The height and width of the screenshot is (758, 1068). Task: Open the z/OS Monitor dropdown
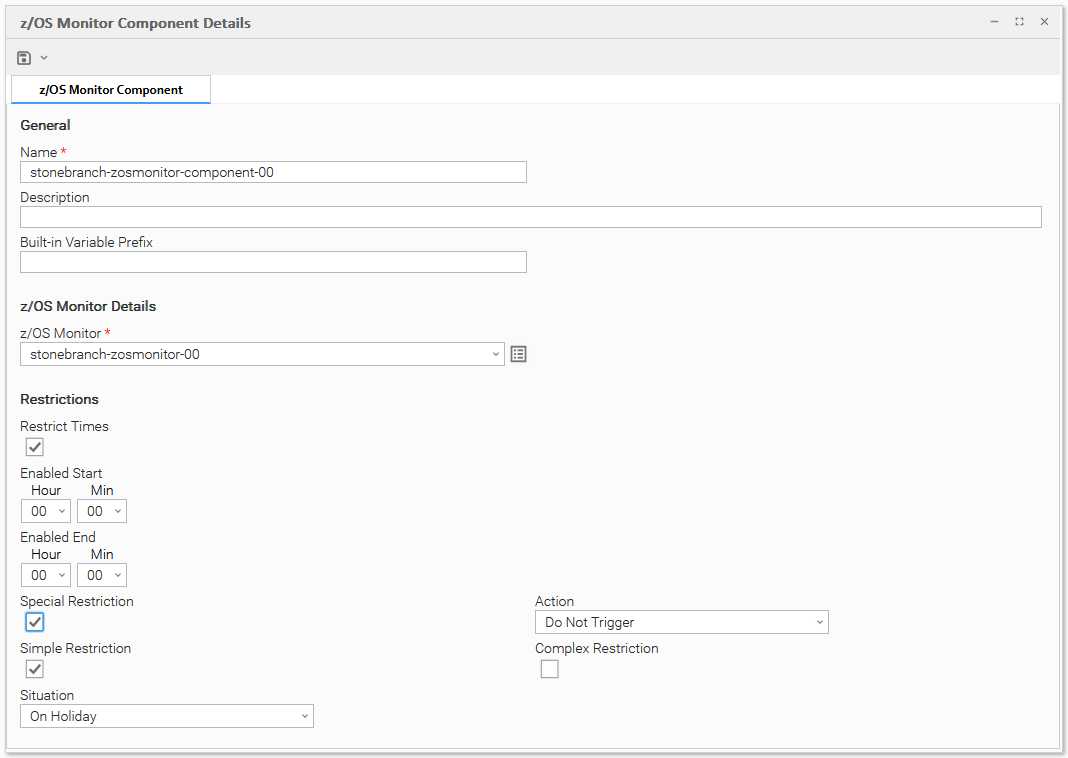tap(262, 354)
